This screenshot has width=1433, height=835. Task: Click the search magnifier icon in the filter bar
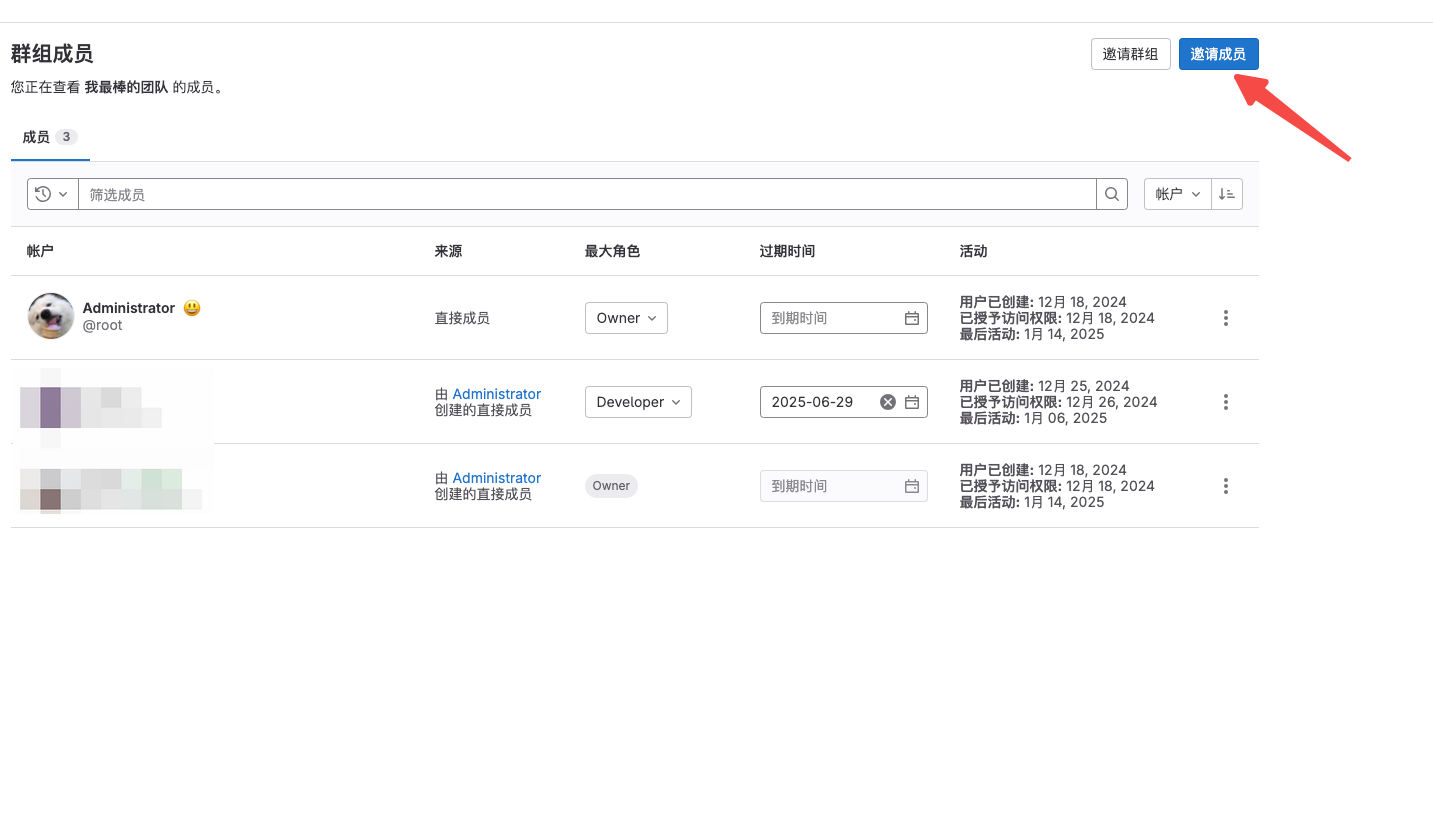click(x=1111, y=194)
